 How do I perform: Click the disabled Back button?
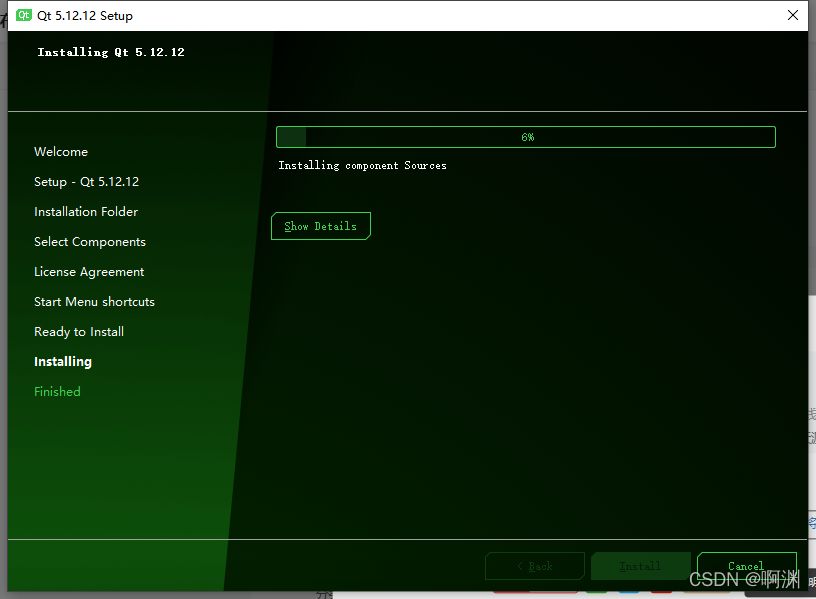535,566
